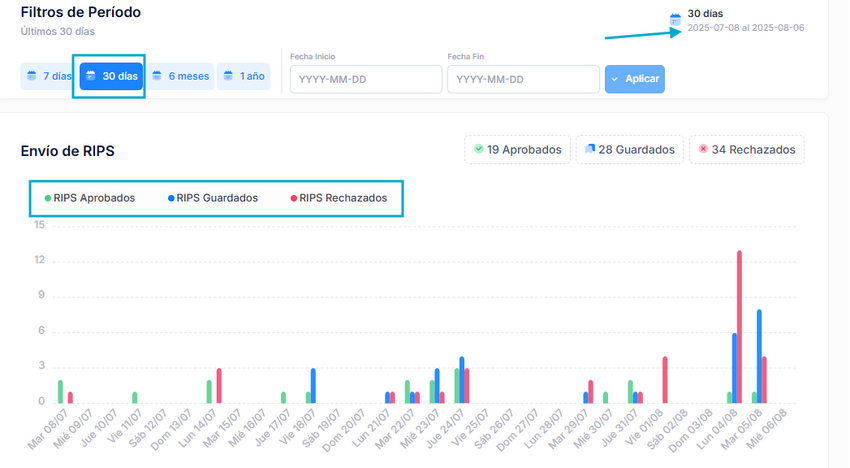This screenshot has height=468, width=850.
Task: Click the blue bar for Mar 05/08
Action: pos(760,355)
